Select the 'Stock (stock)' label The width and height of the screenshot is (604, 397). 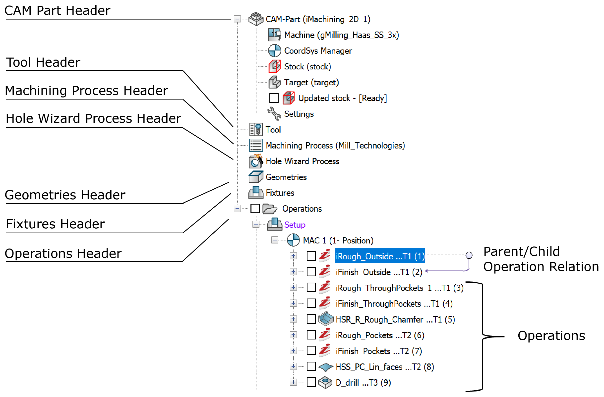(308, 66)
